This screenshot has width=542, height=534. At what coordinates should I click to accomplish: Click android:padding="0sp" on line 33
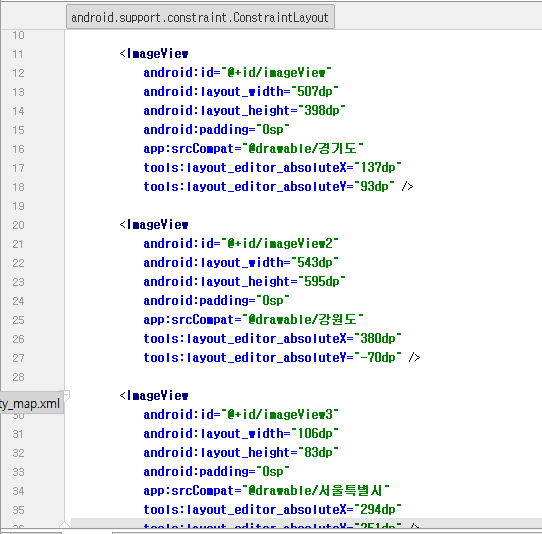point(216,471)
